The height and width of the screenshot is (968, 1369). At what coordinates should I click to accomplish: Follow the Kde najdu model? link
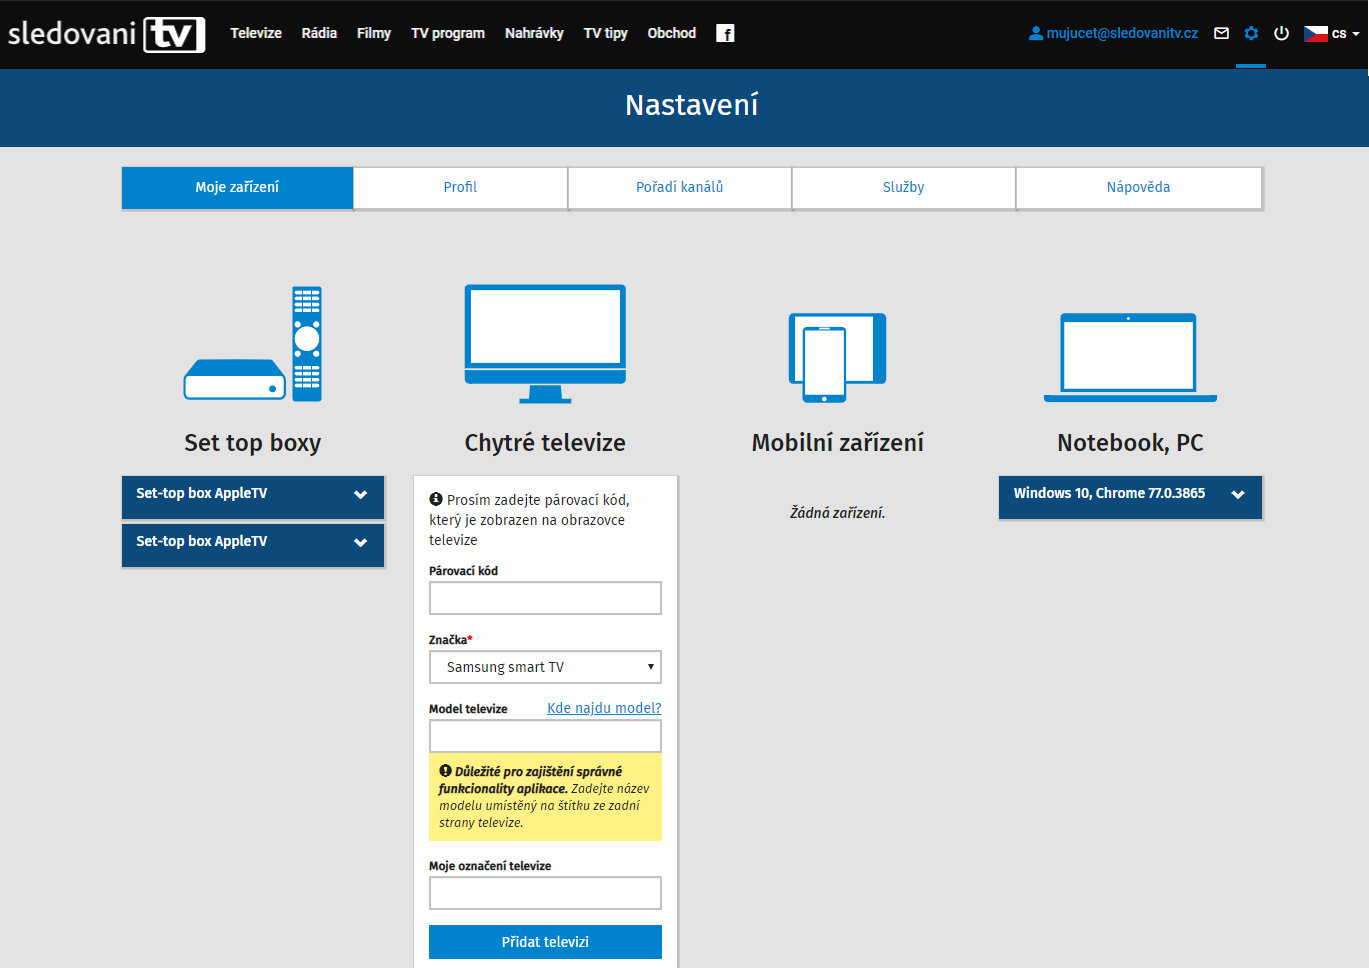pyautogui.click(x=604, y=708)
